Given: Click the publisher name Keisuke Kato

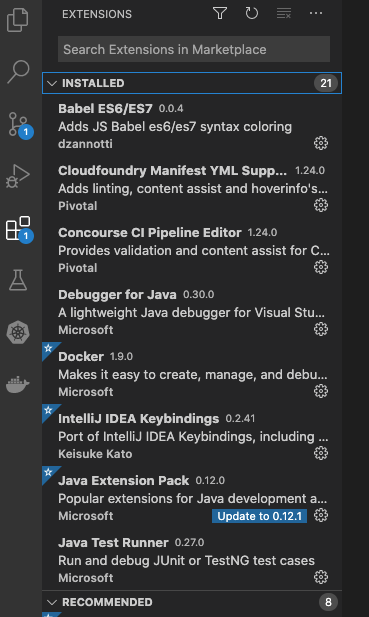Looking at the screenshot, I should (95, 454).
